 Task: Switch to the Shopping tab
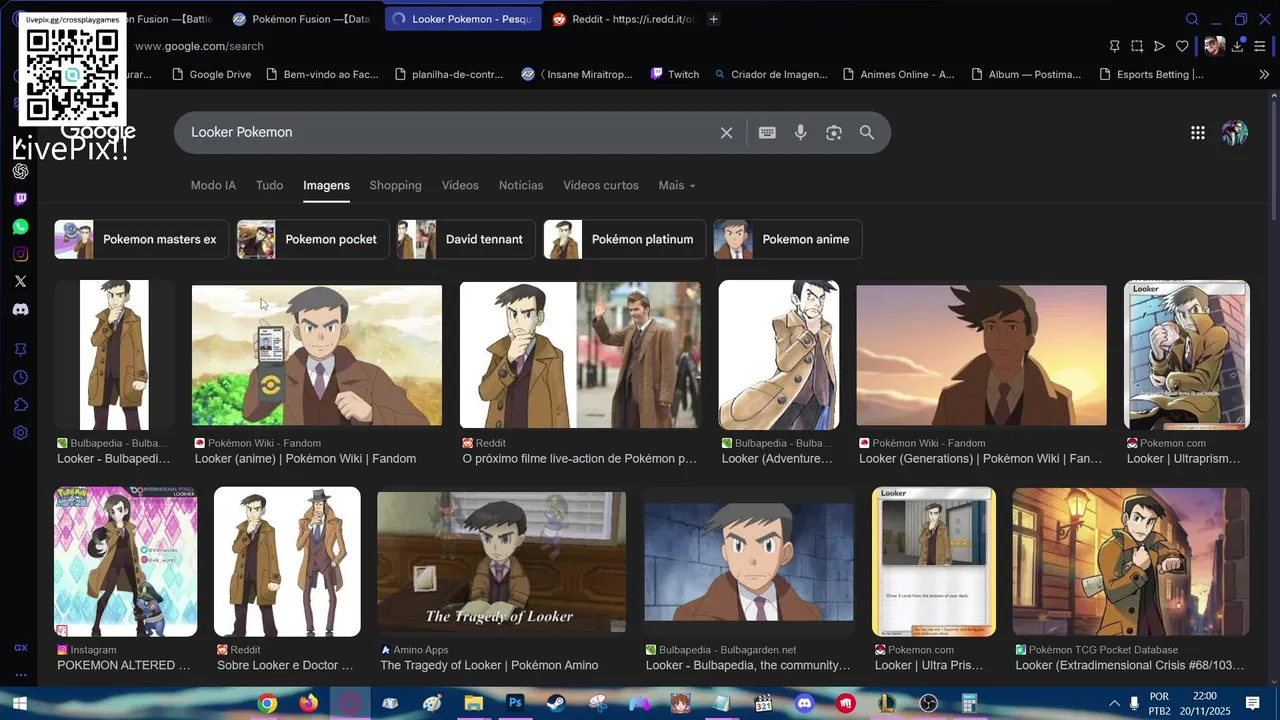395,185
